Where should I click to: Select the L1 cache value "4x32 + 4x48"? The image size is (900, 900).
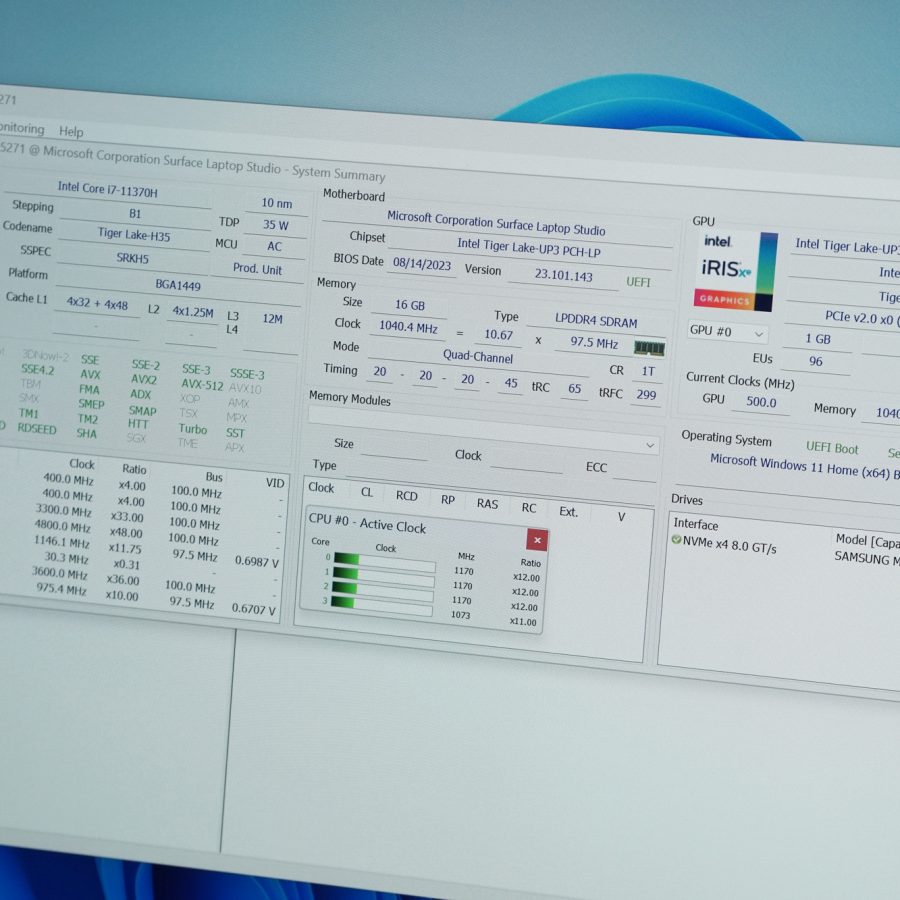coord(97,303)
